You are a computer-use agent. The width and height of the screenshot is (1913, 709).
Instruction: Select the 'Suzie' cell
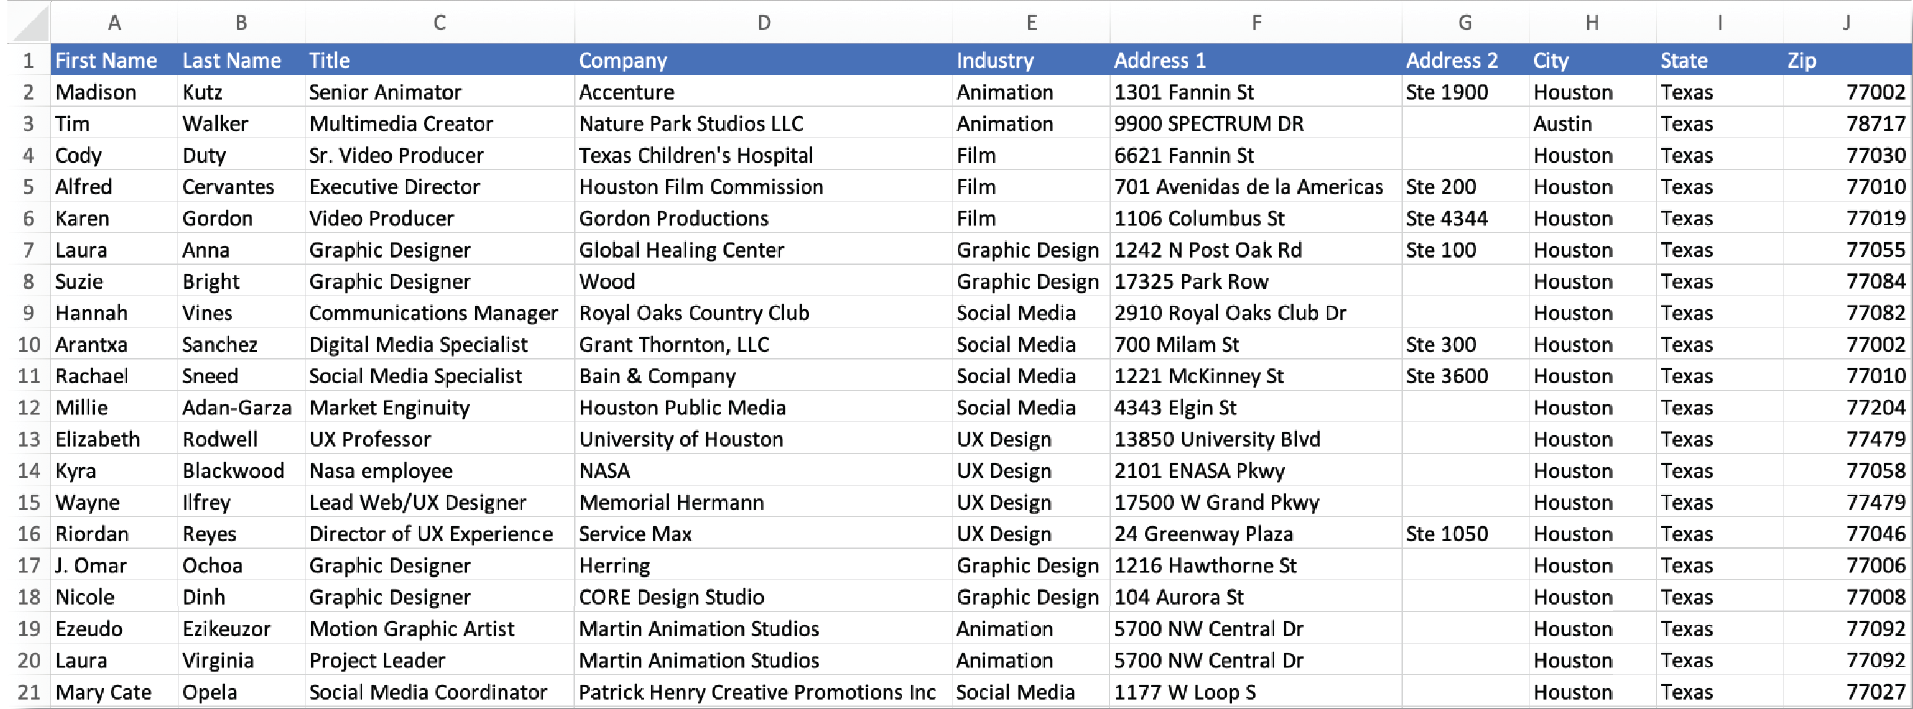click(114, 282)
